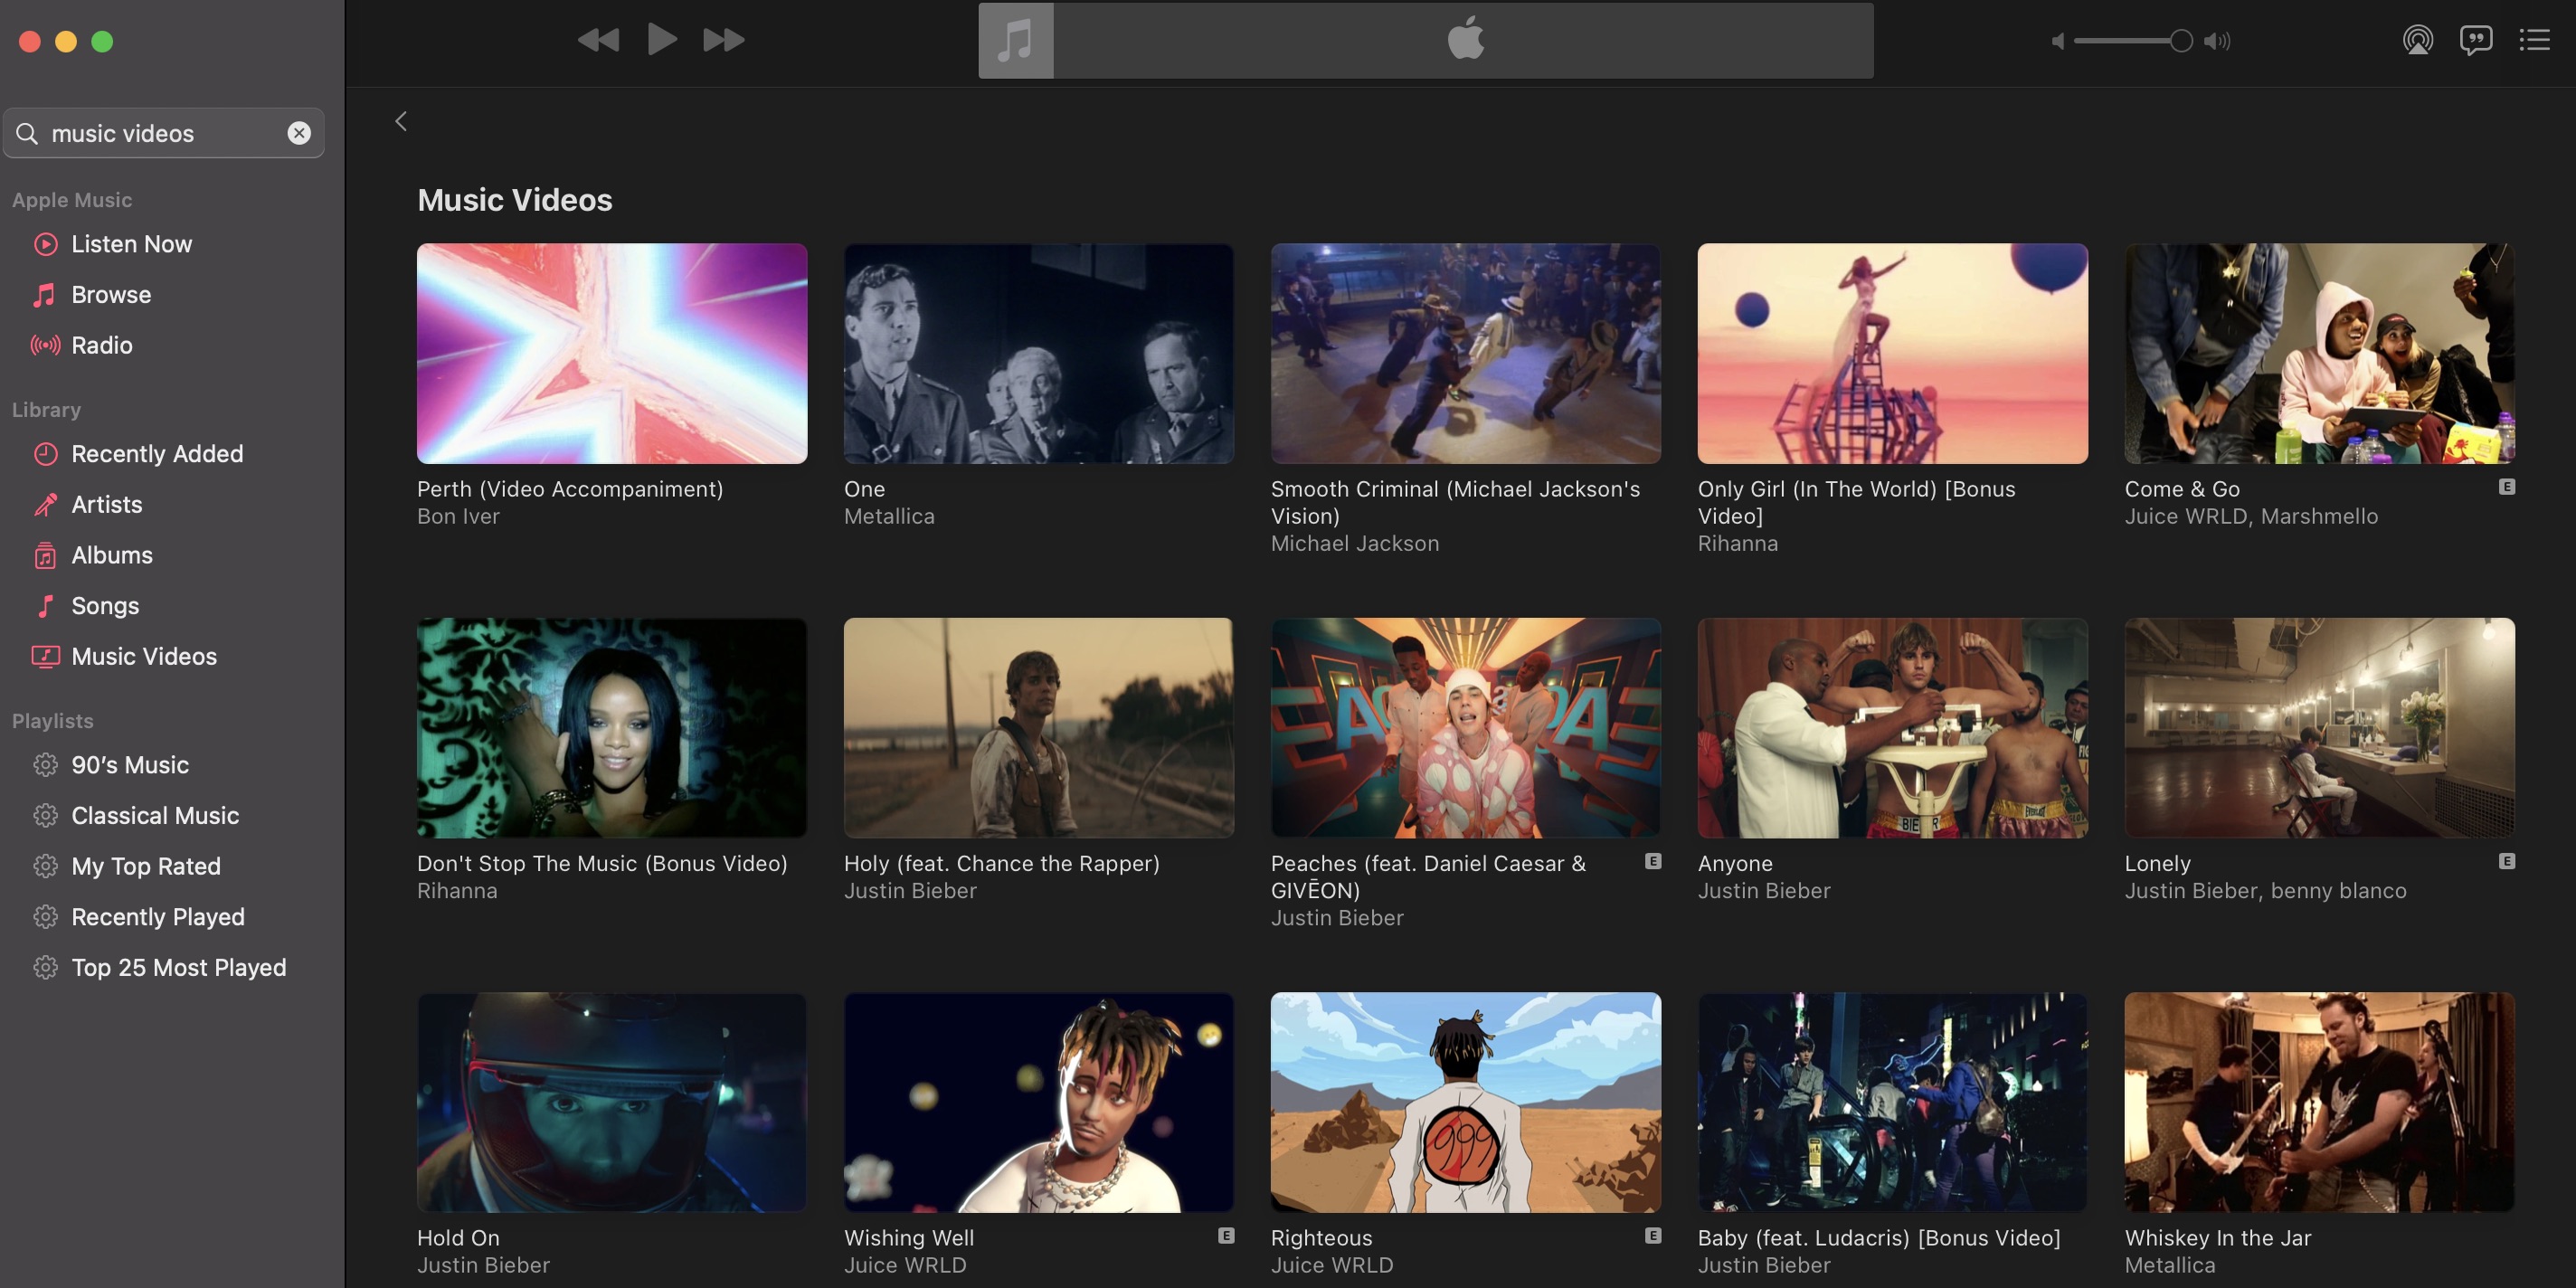The width and height of the screenshot is (2576, 1288).
Task: Play the Smooth Criminal music video
Action: 1463,354
